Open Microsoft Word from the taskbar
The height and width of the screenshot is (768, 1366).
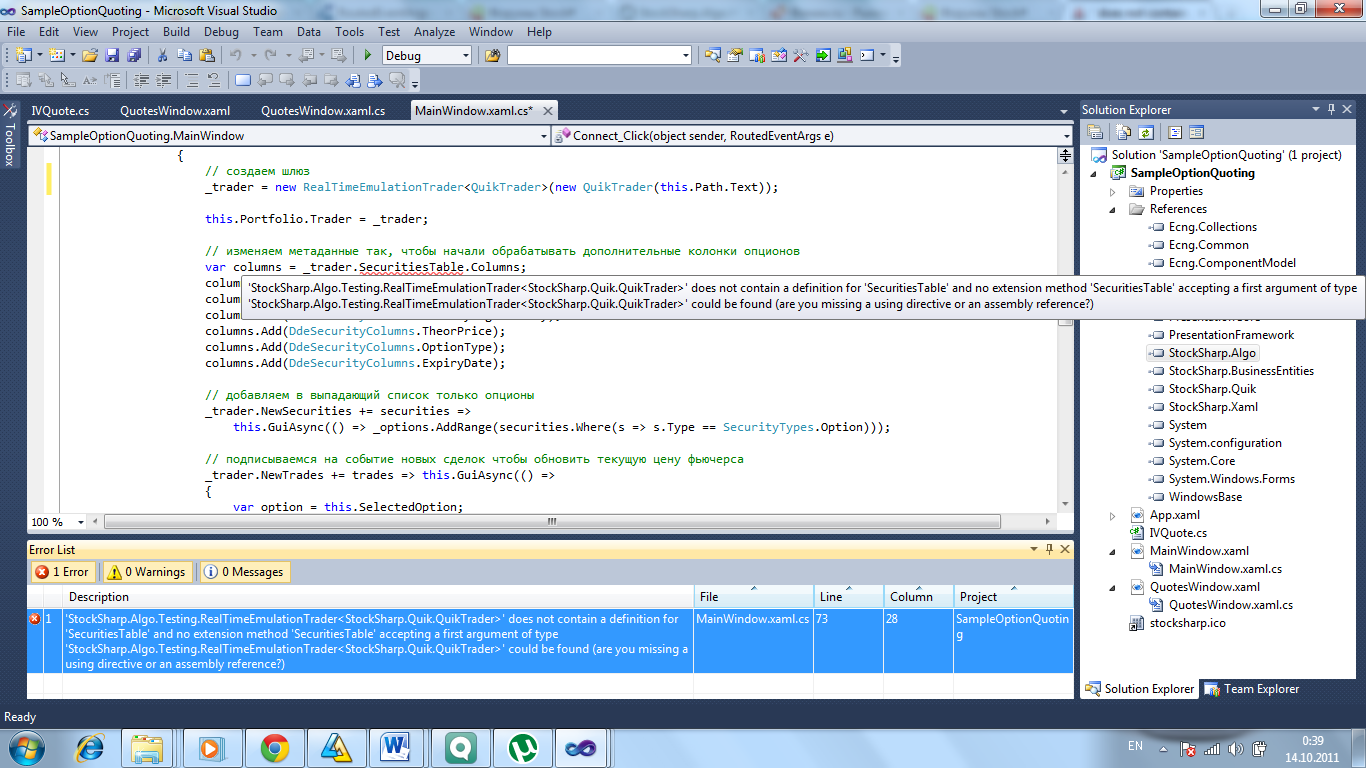(x=398, y=747)
